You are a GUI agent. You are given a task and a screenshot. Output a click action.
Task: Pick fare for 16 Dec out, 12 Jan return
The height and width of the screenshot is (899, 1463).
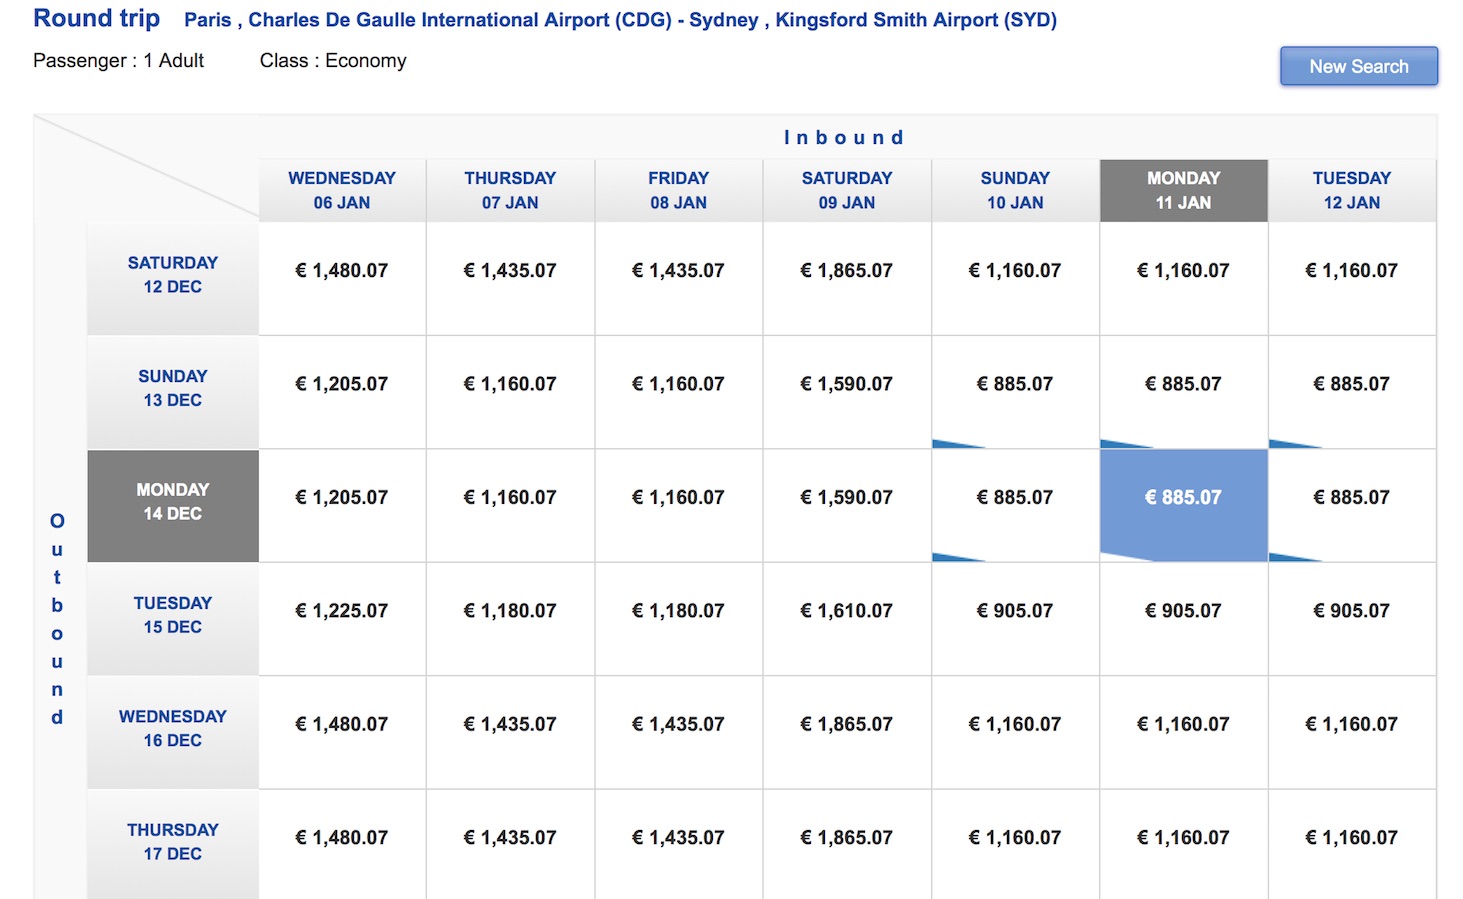1352,733
